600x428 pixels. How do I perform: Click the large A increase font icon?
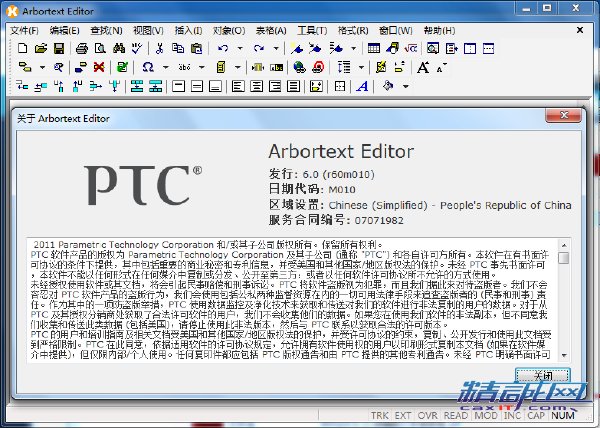click(423, 67)
